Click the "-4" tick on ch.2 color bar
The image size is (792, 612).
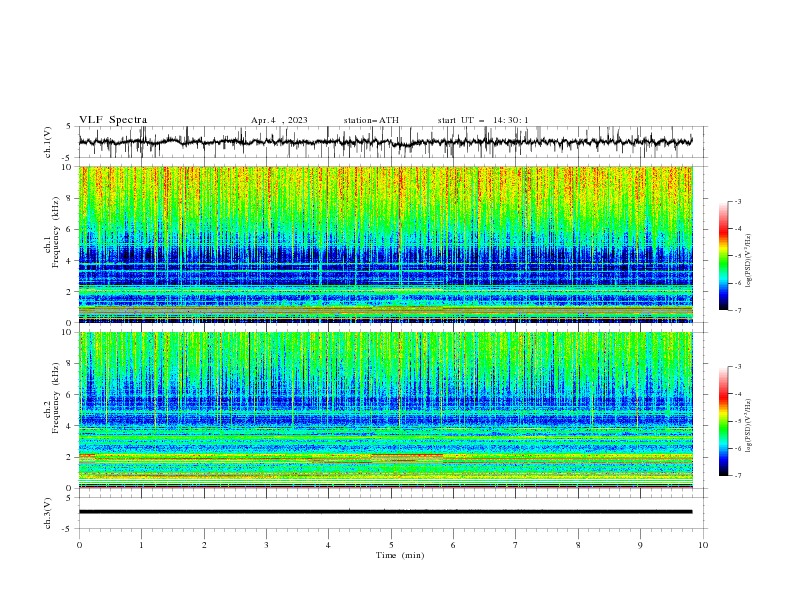737,394
